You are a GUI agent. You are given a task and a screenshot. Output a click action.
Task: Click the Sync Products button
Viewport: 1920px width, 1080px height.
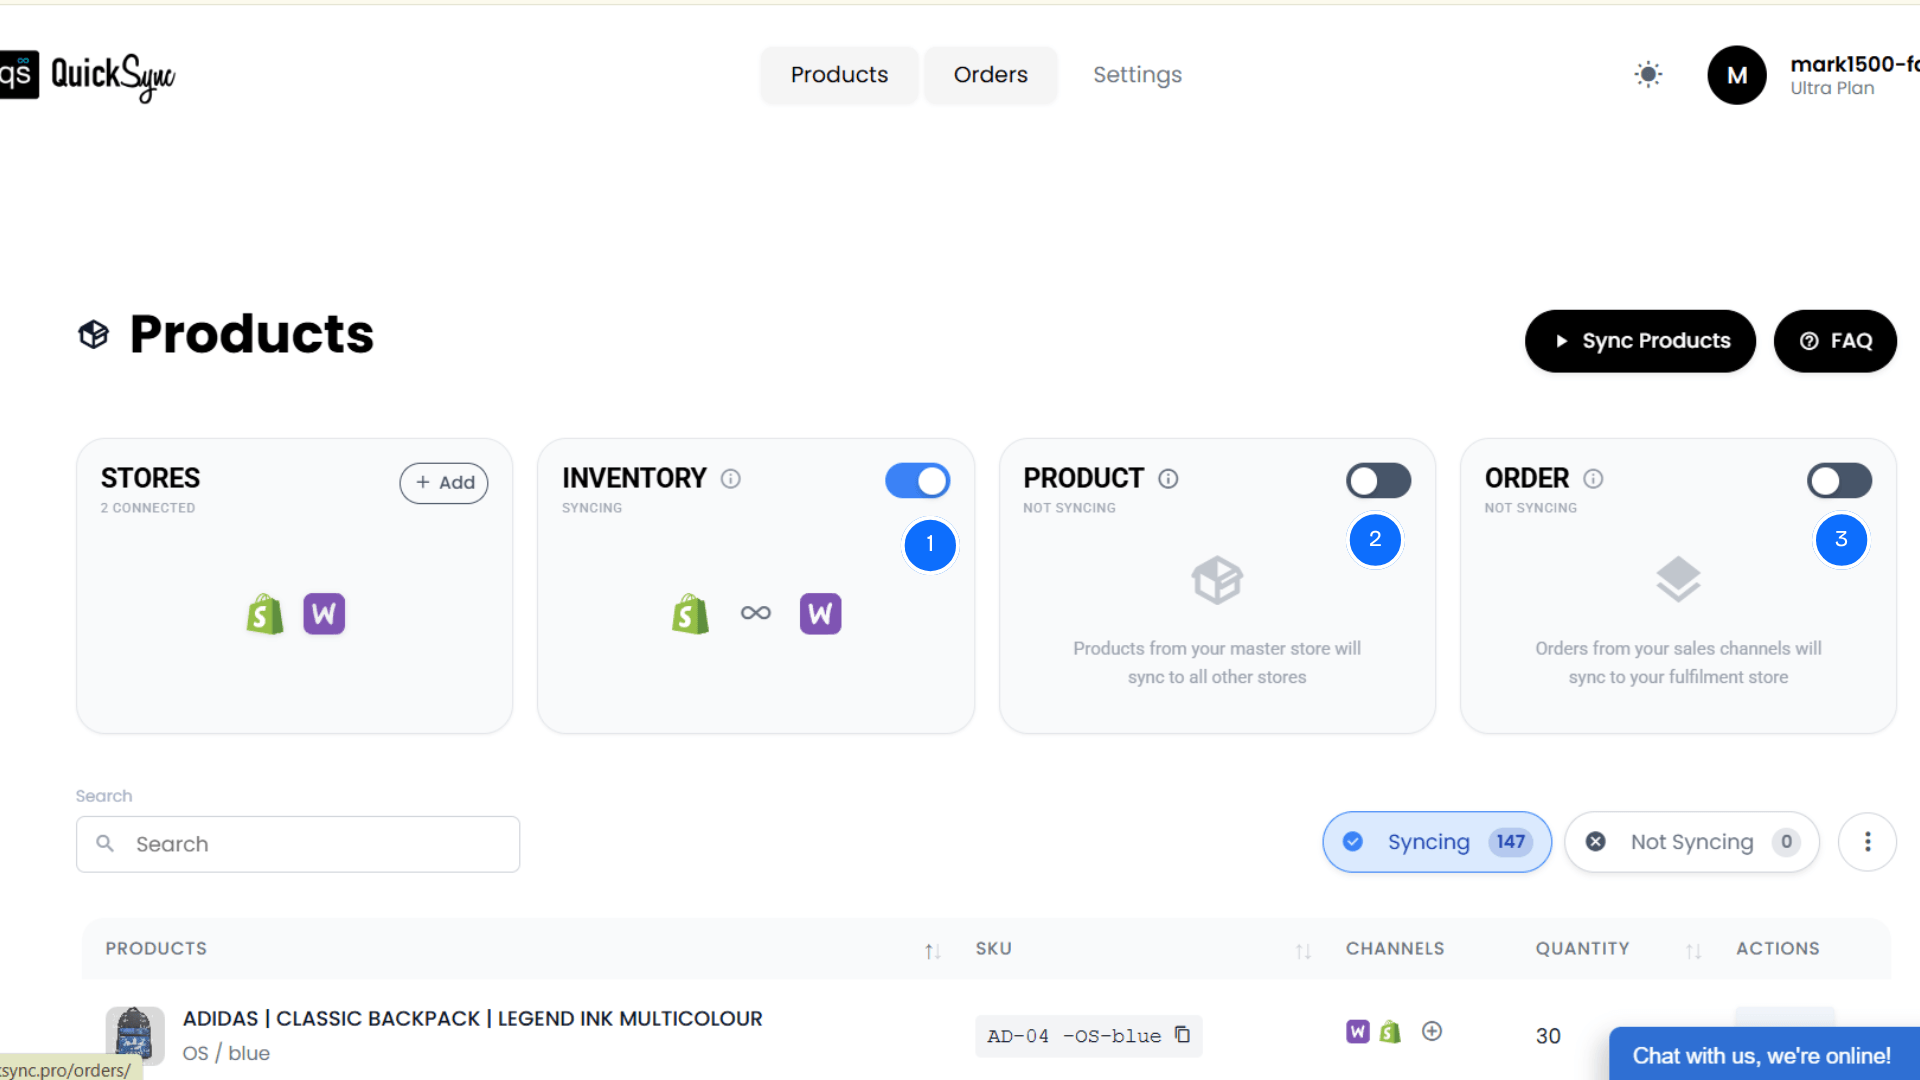[x=1639, y=340]
